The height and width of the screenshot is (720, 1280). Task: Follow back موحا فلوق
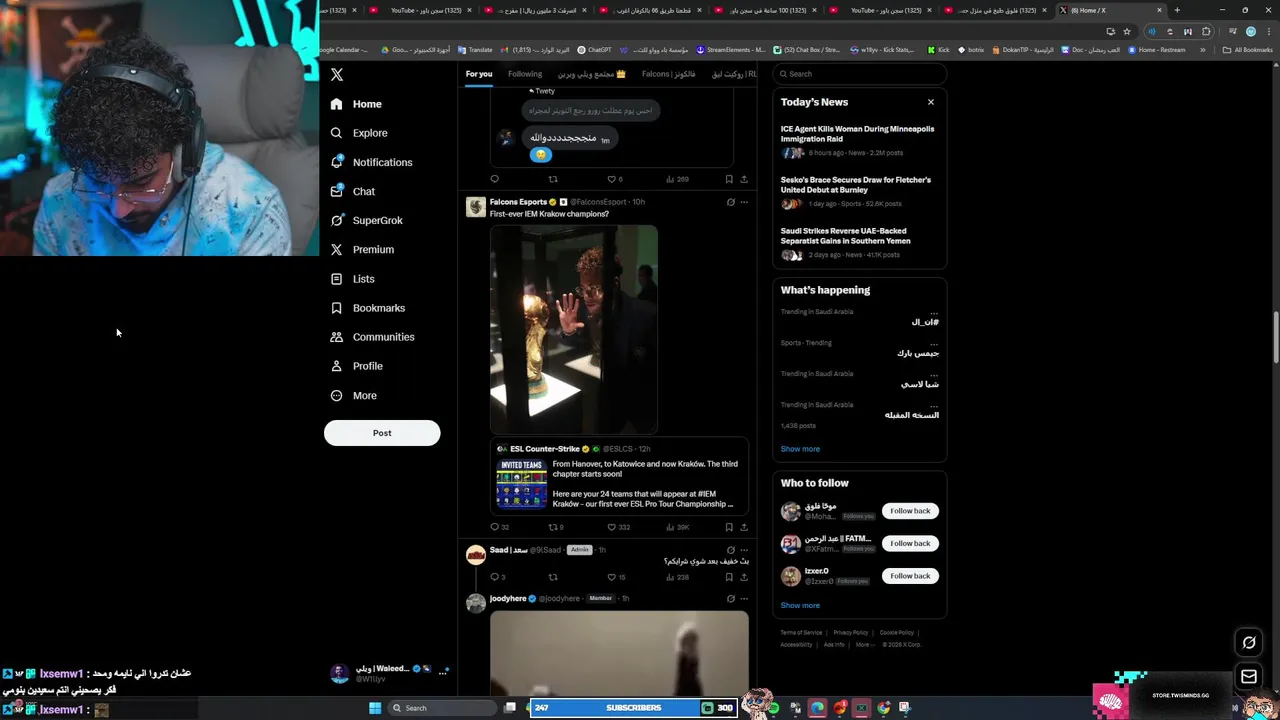[910, 511]
